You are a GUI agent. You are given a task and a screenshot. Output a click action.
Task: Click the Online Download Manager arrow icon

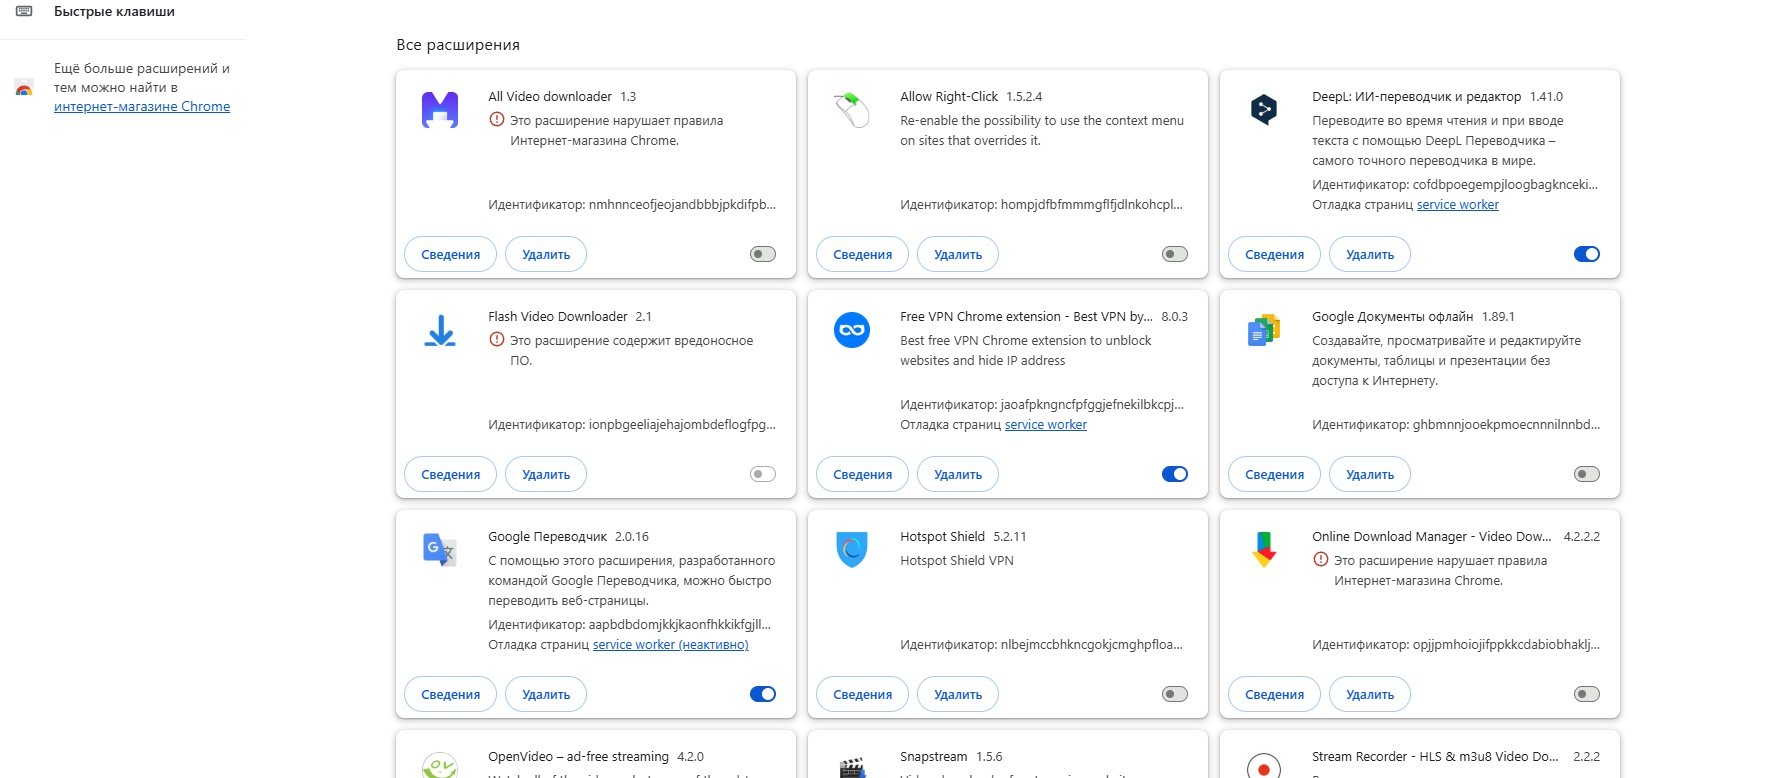1264,550
